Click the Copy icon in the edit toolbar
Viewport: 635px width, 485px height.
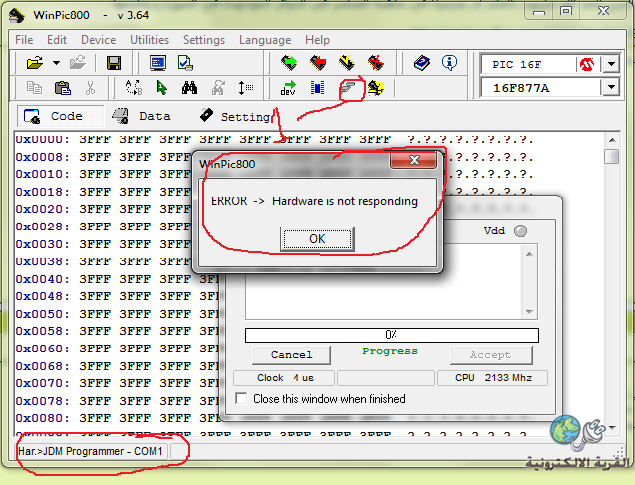[34, 87]
